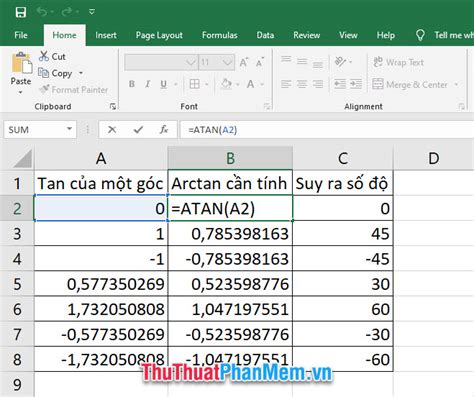The width and height of the screenshot is (474, 397).
Task: Toggle Wrap Text
Action: click(x=398, y=62)
